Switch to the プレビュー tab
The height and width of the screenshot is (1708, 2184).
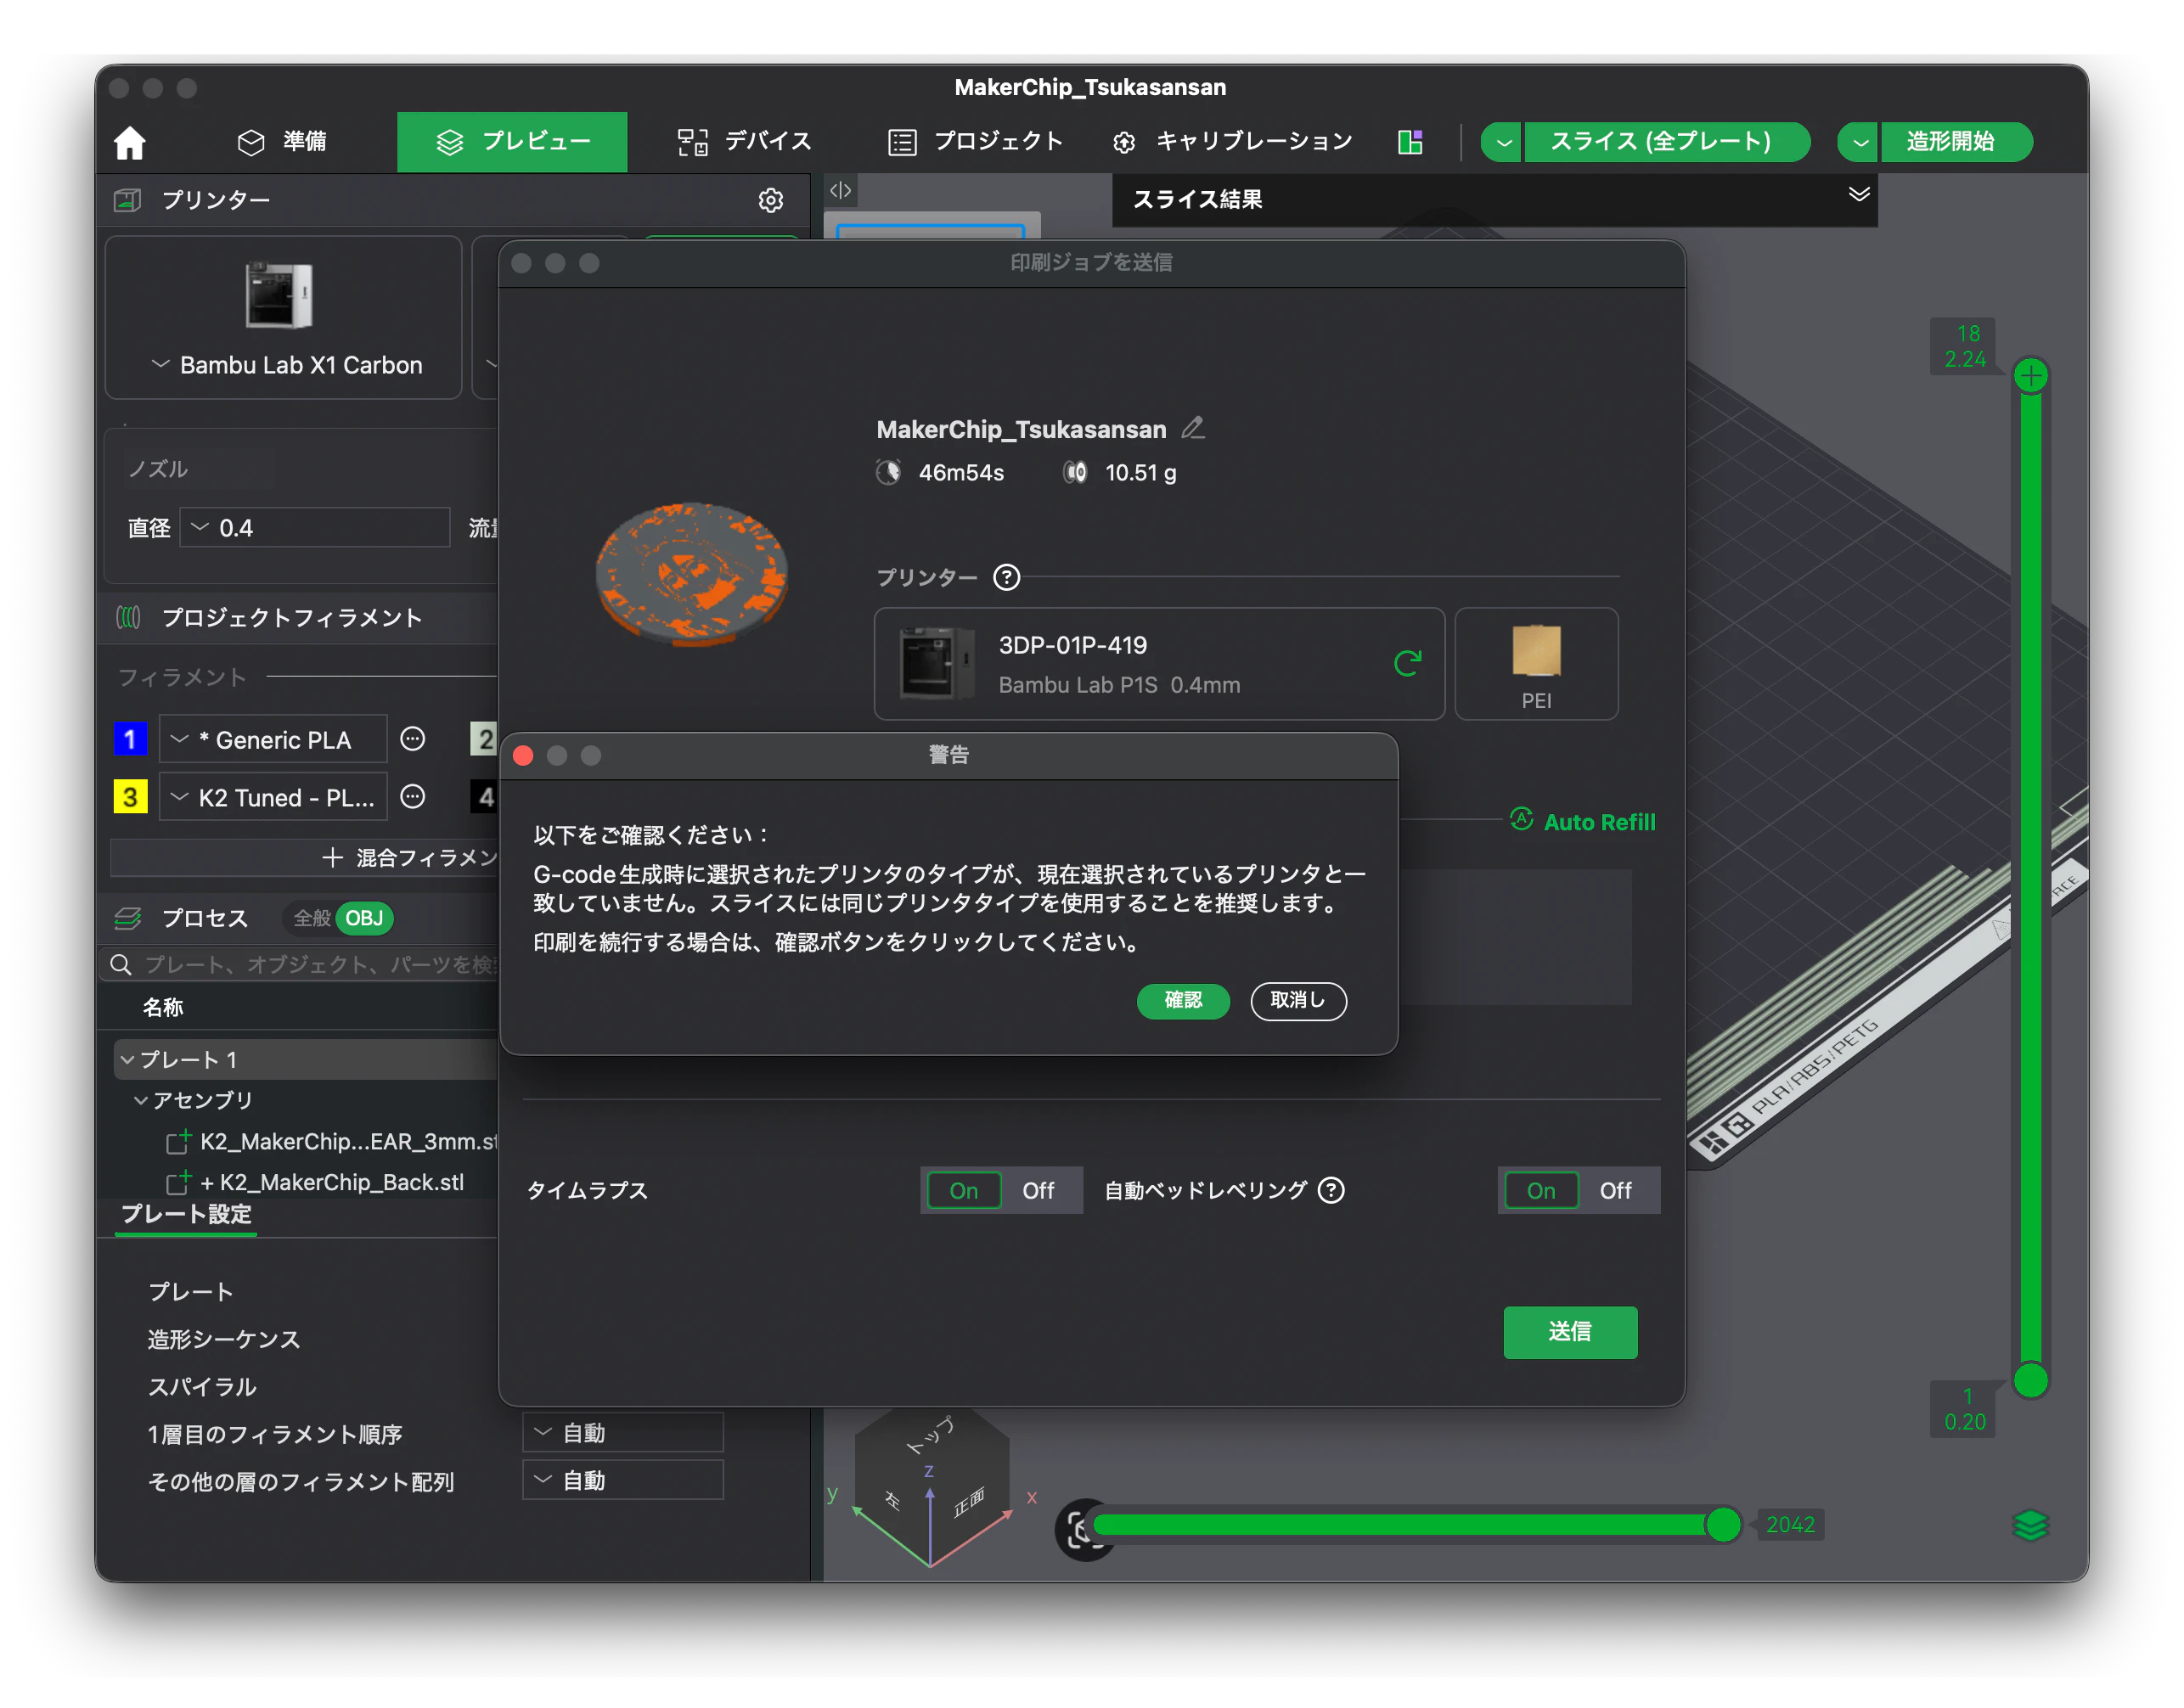512,142
